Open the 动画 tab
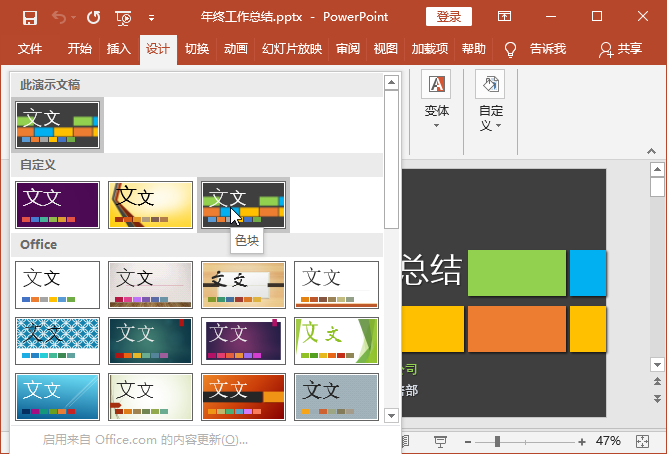This screenshot has width=667, height=454. click(x=236, y=49)
